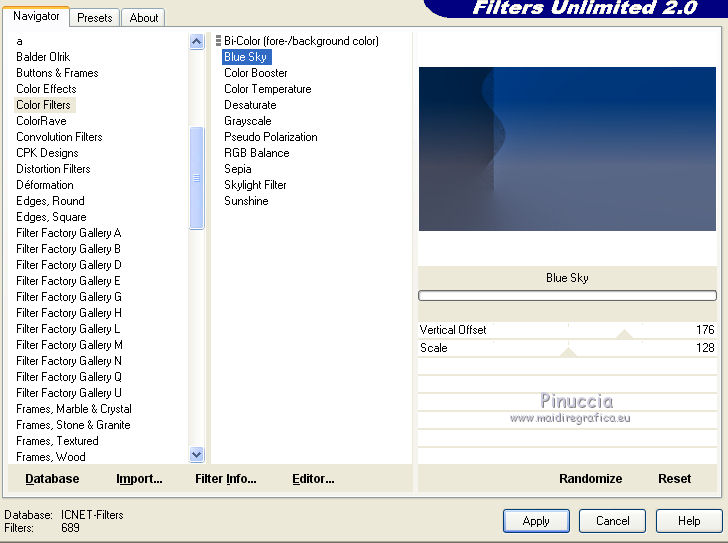The image size is (728, 543).
Task: Select the RGB Balance filter
Action: (x=257, y=153)
